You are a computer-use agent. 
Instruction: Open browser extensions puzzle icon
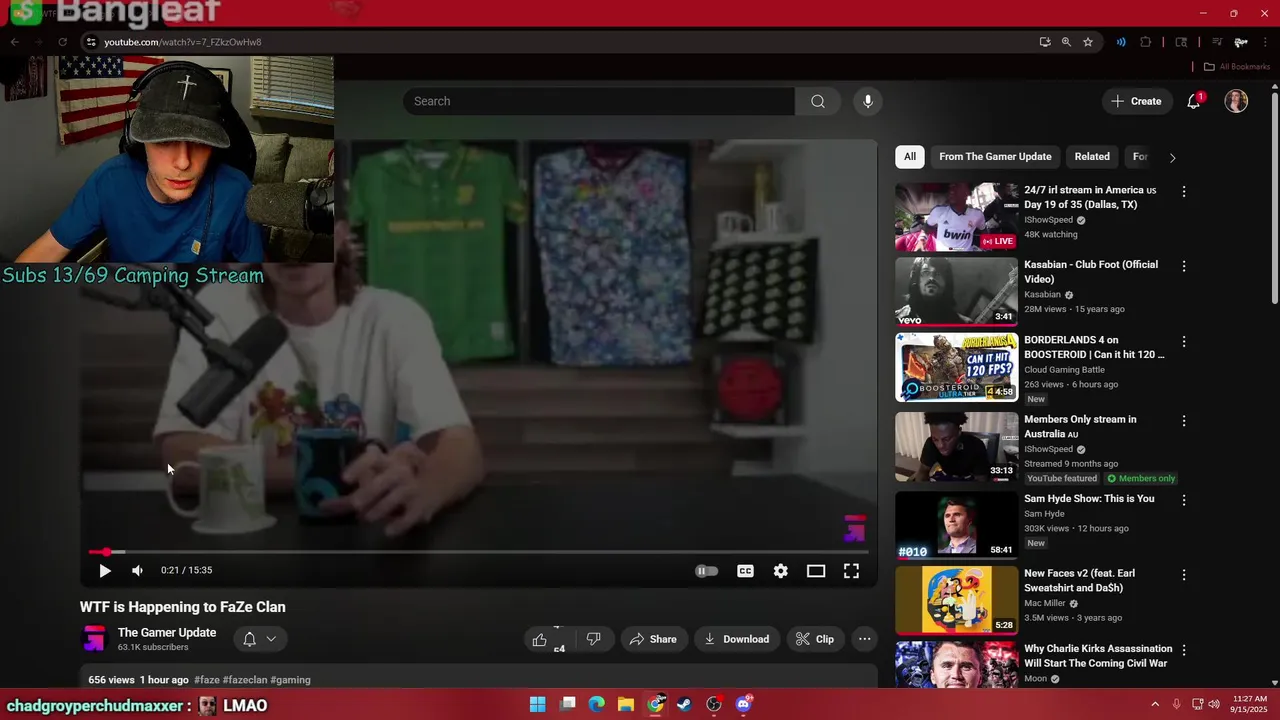click(1146, 42)
